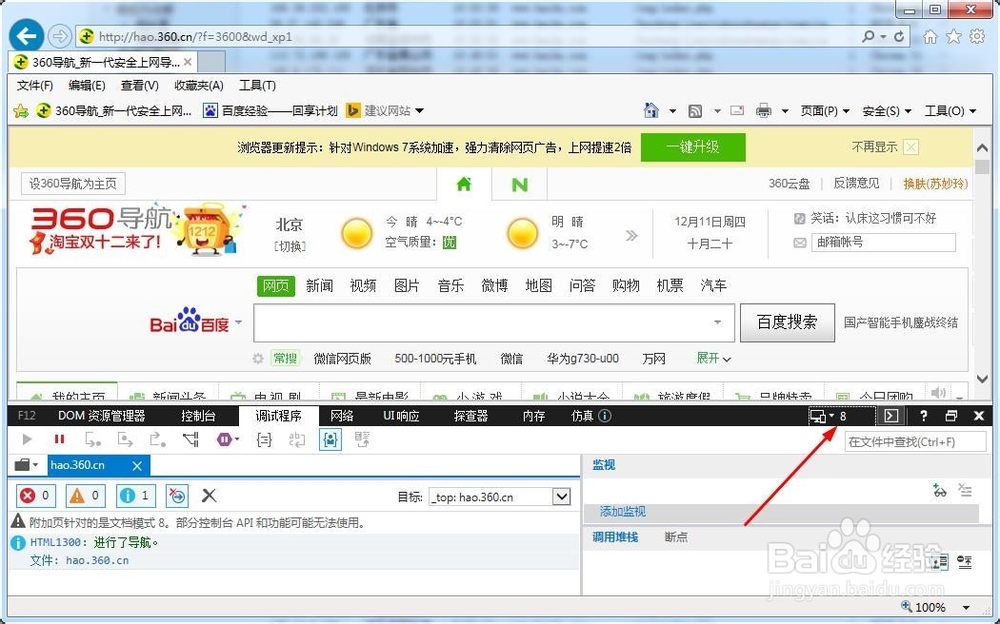
Task: Toggle the warnings filter showing 0
Action: (x=85, y=495)
